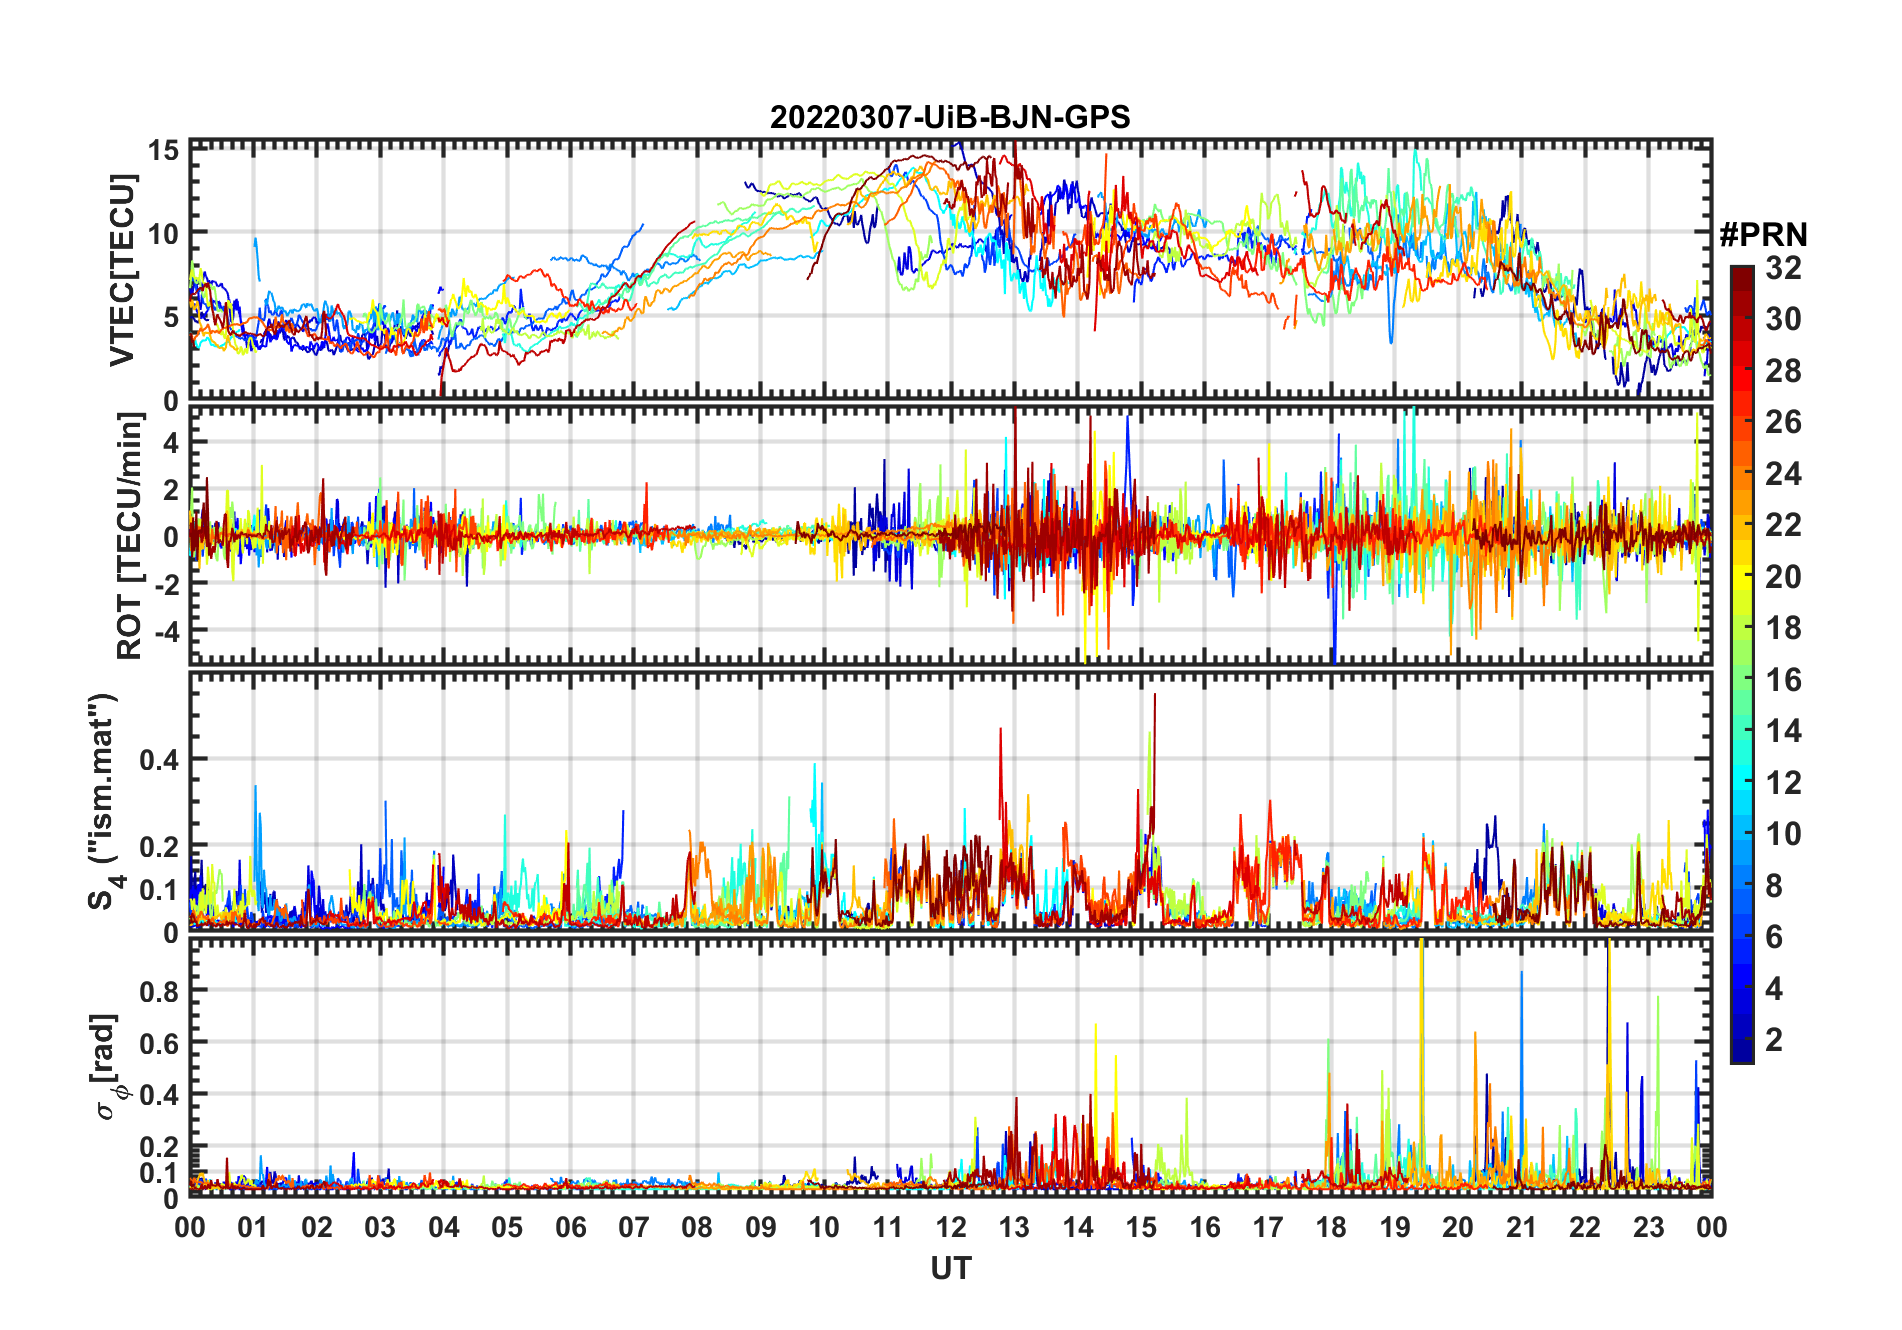Click x-axis tick label 01
The width and height of the screenshot is (1902, 1330).
253,1228
